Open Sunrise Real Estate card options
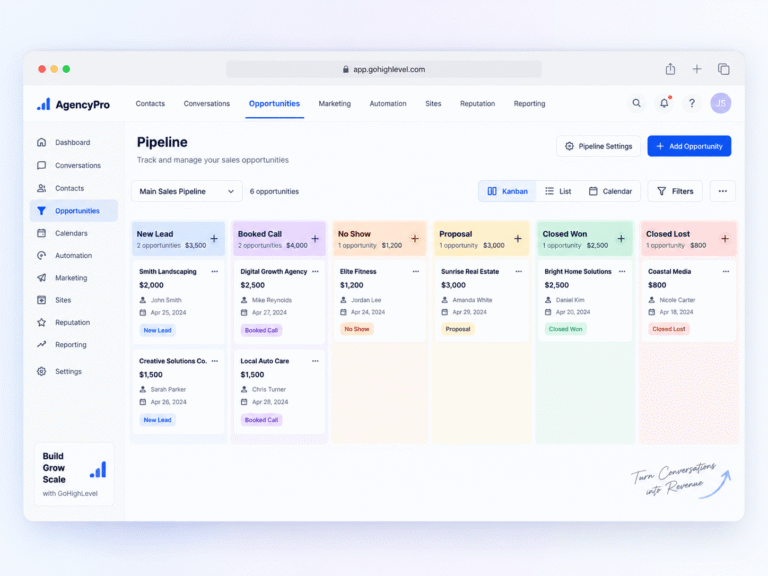 pos(519,271)
